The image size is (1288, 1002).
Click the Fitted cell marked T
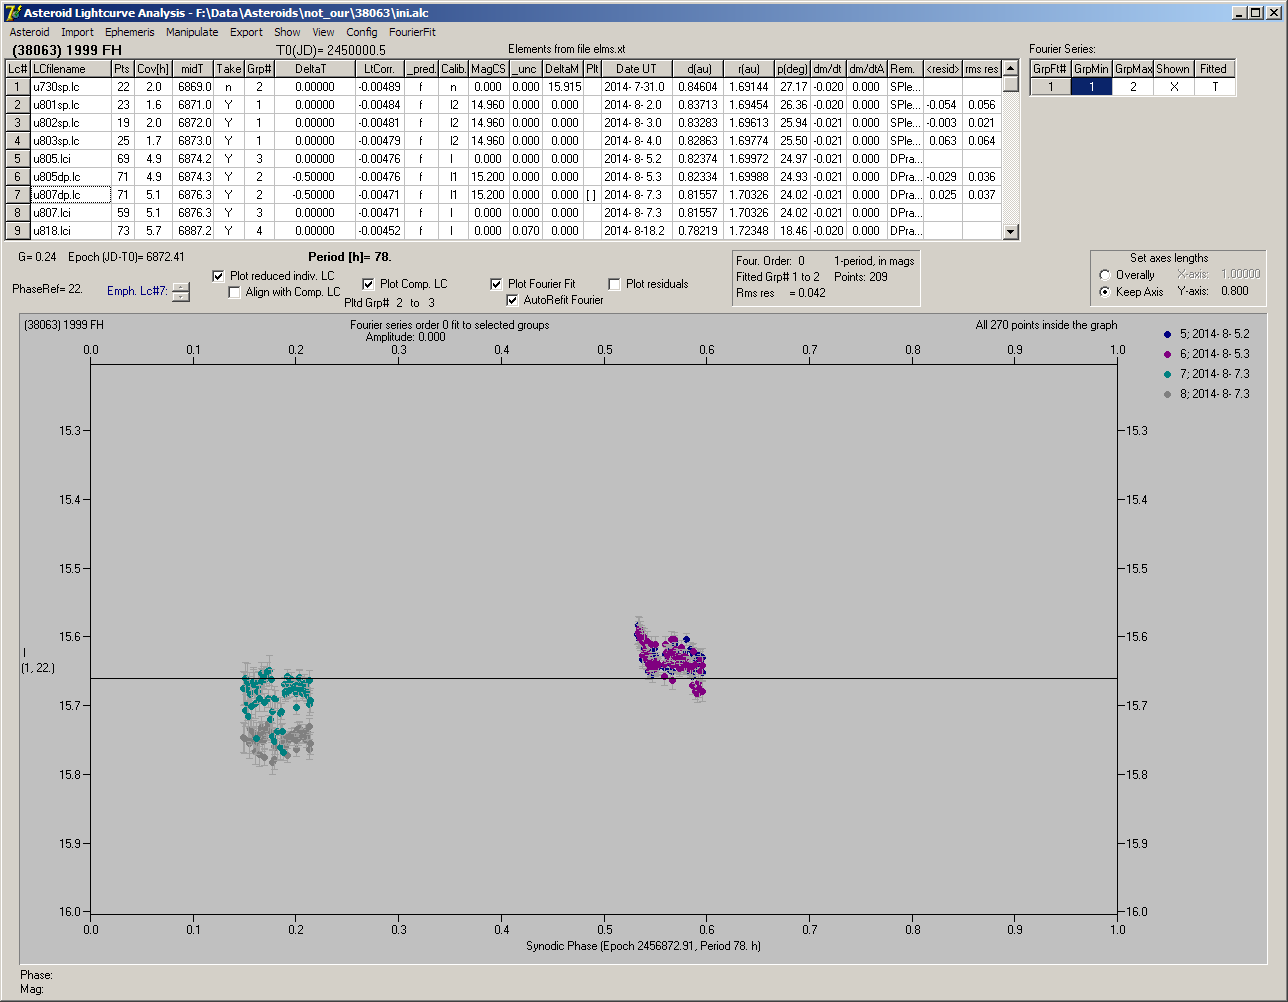(1215, 87)
